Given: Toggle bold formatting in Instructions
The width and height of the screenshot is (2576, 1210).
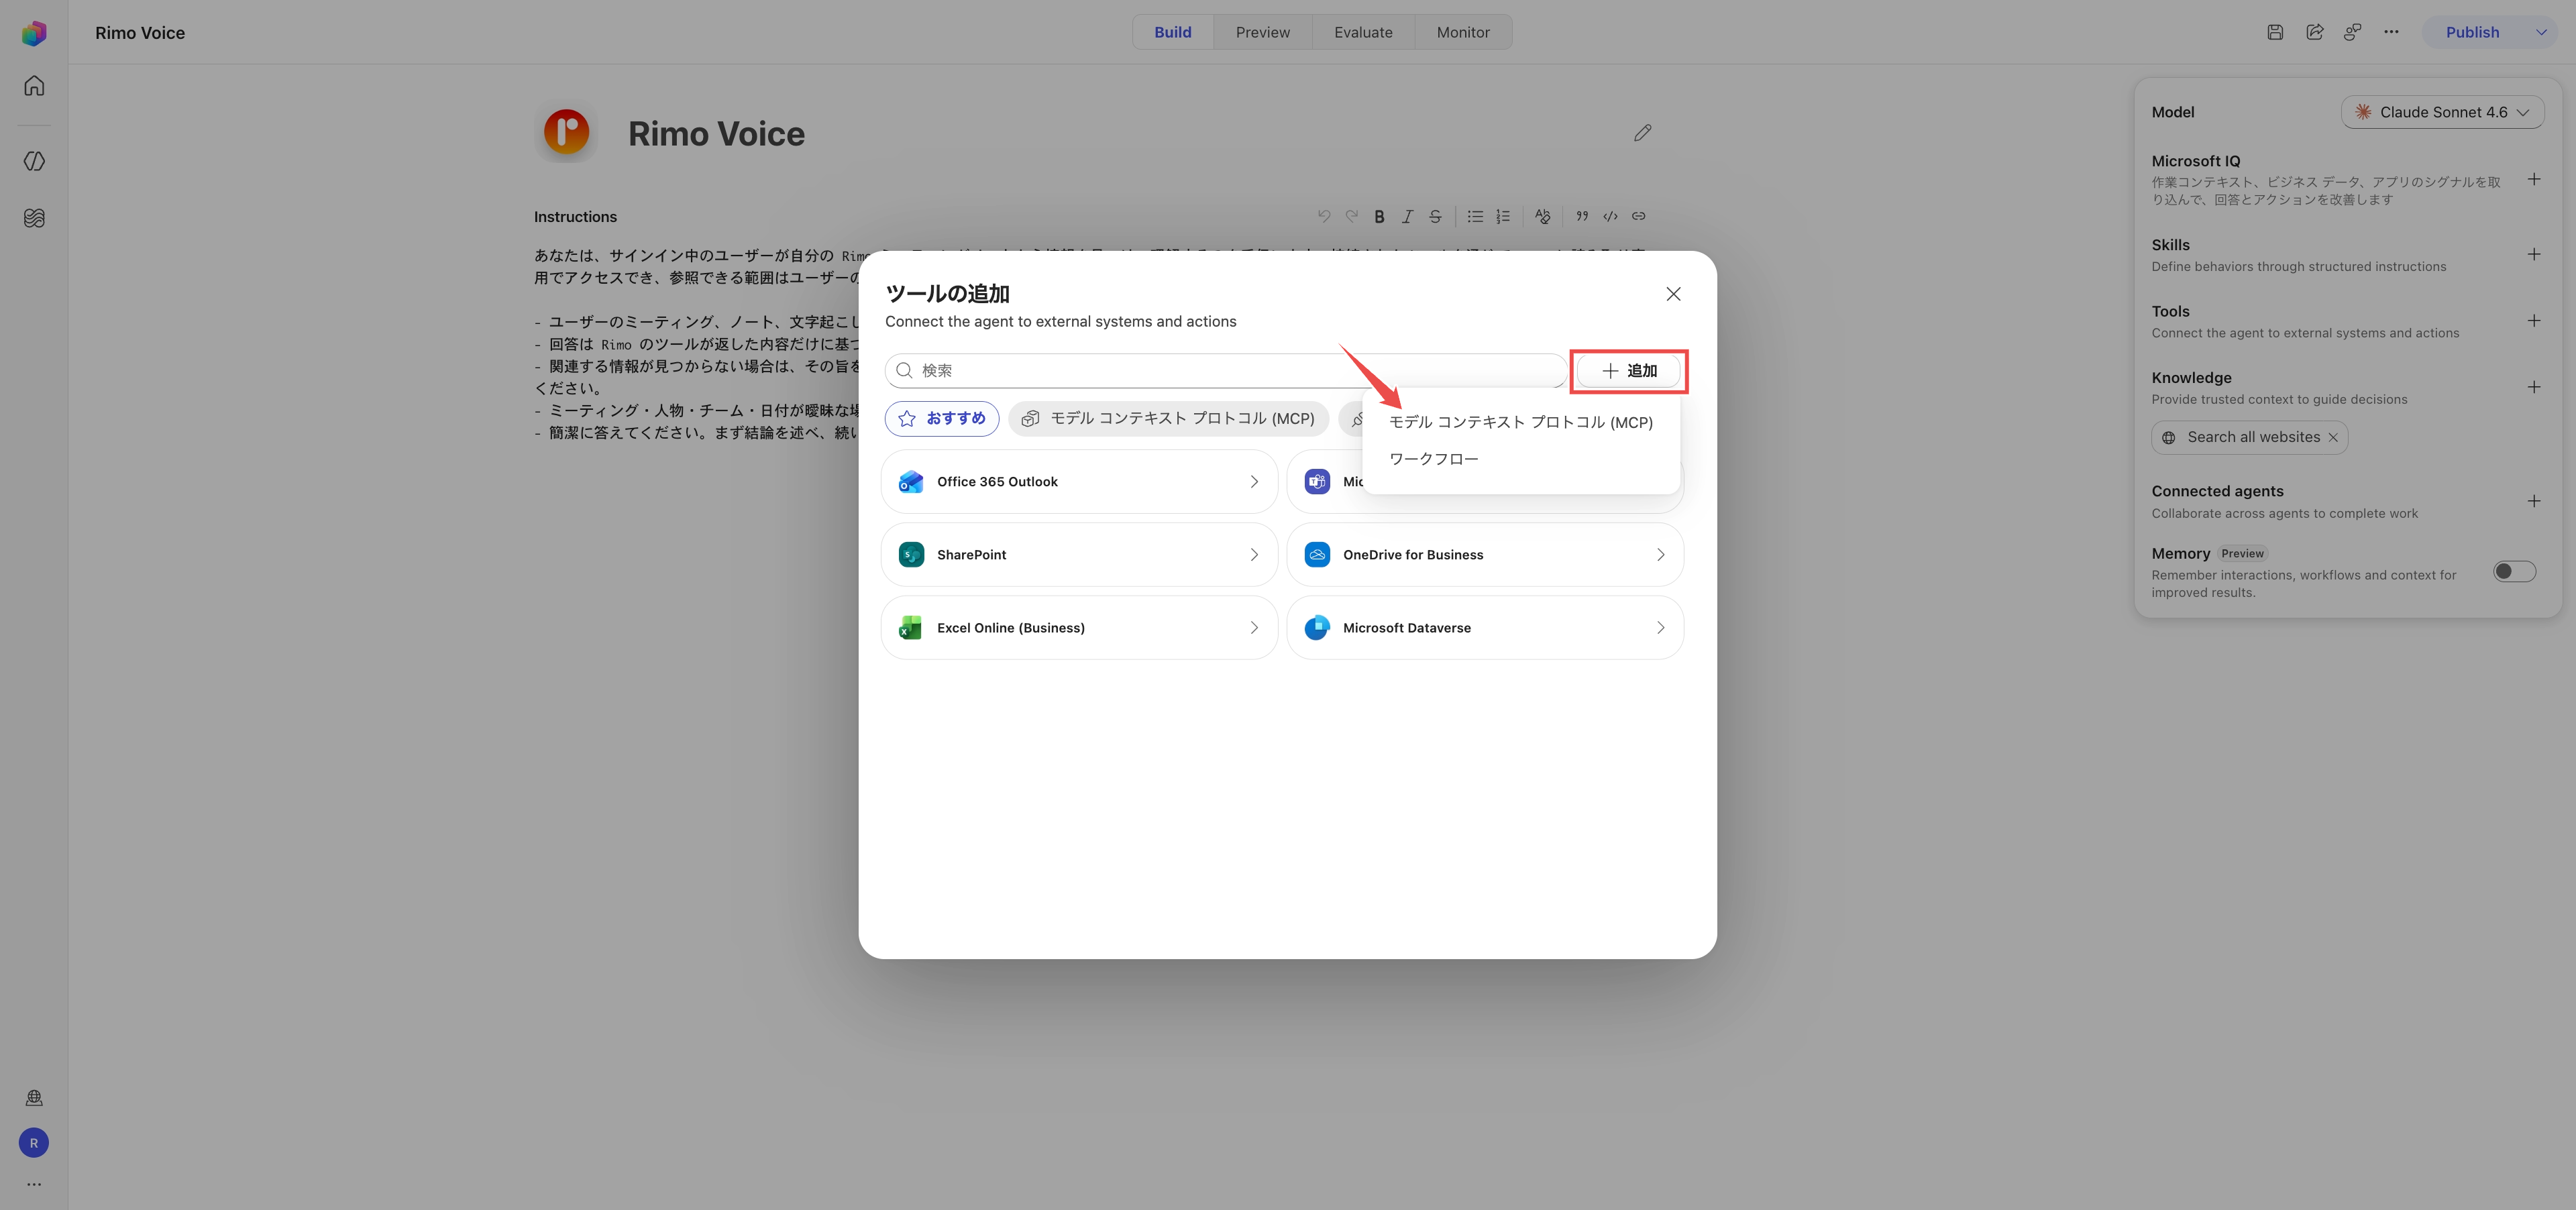Looking at the screenshot, I should (x=1379, y=216).
